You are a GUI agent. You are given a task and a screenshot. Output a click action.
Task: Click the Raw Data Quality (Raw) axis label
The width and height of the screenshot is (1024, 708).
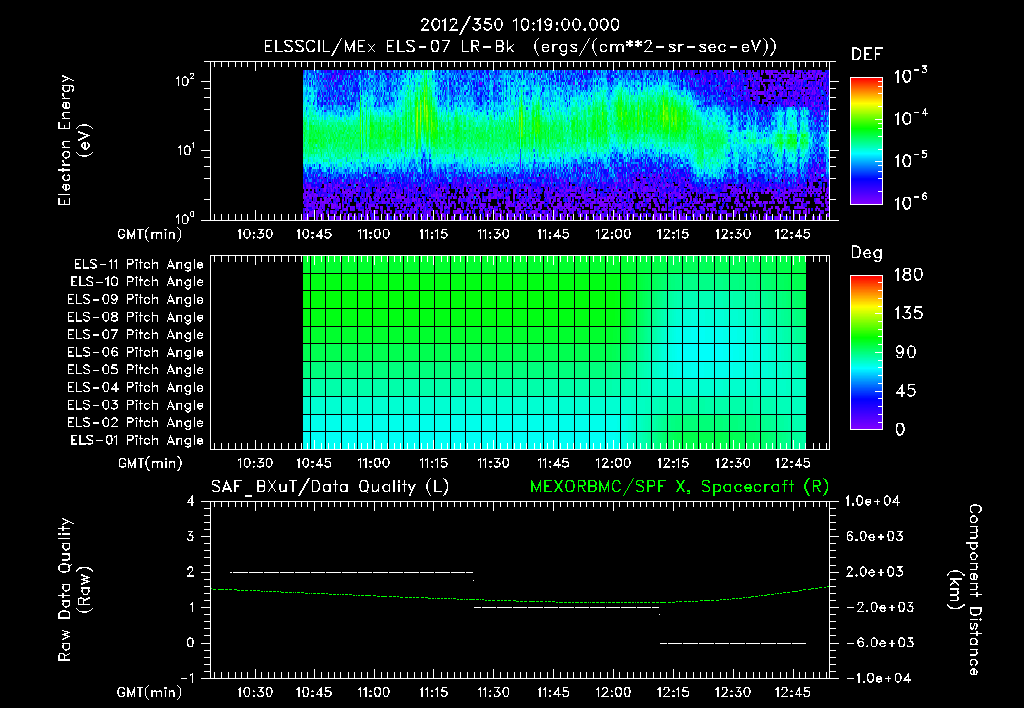click(74, 590)
